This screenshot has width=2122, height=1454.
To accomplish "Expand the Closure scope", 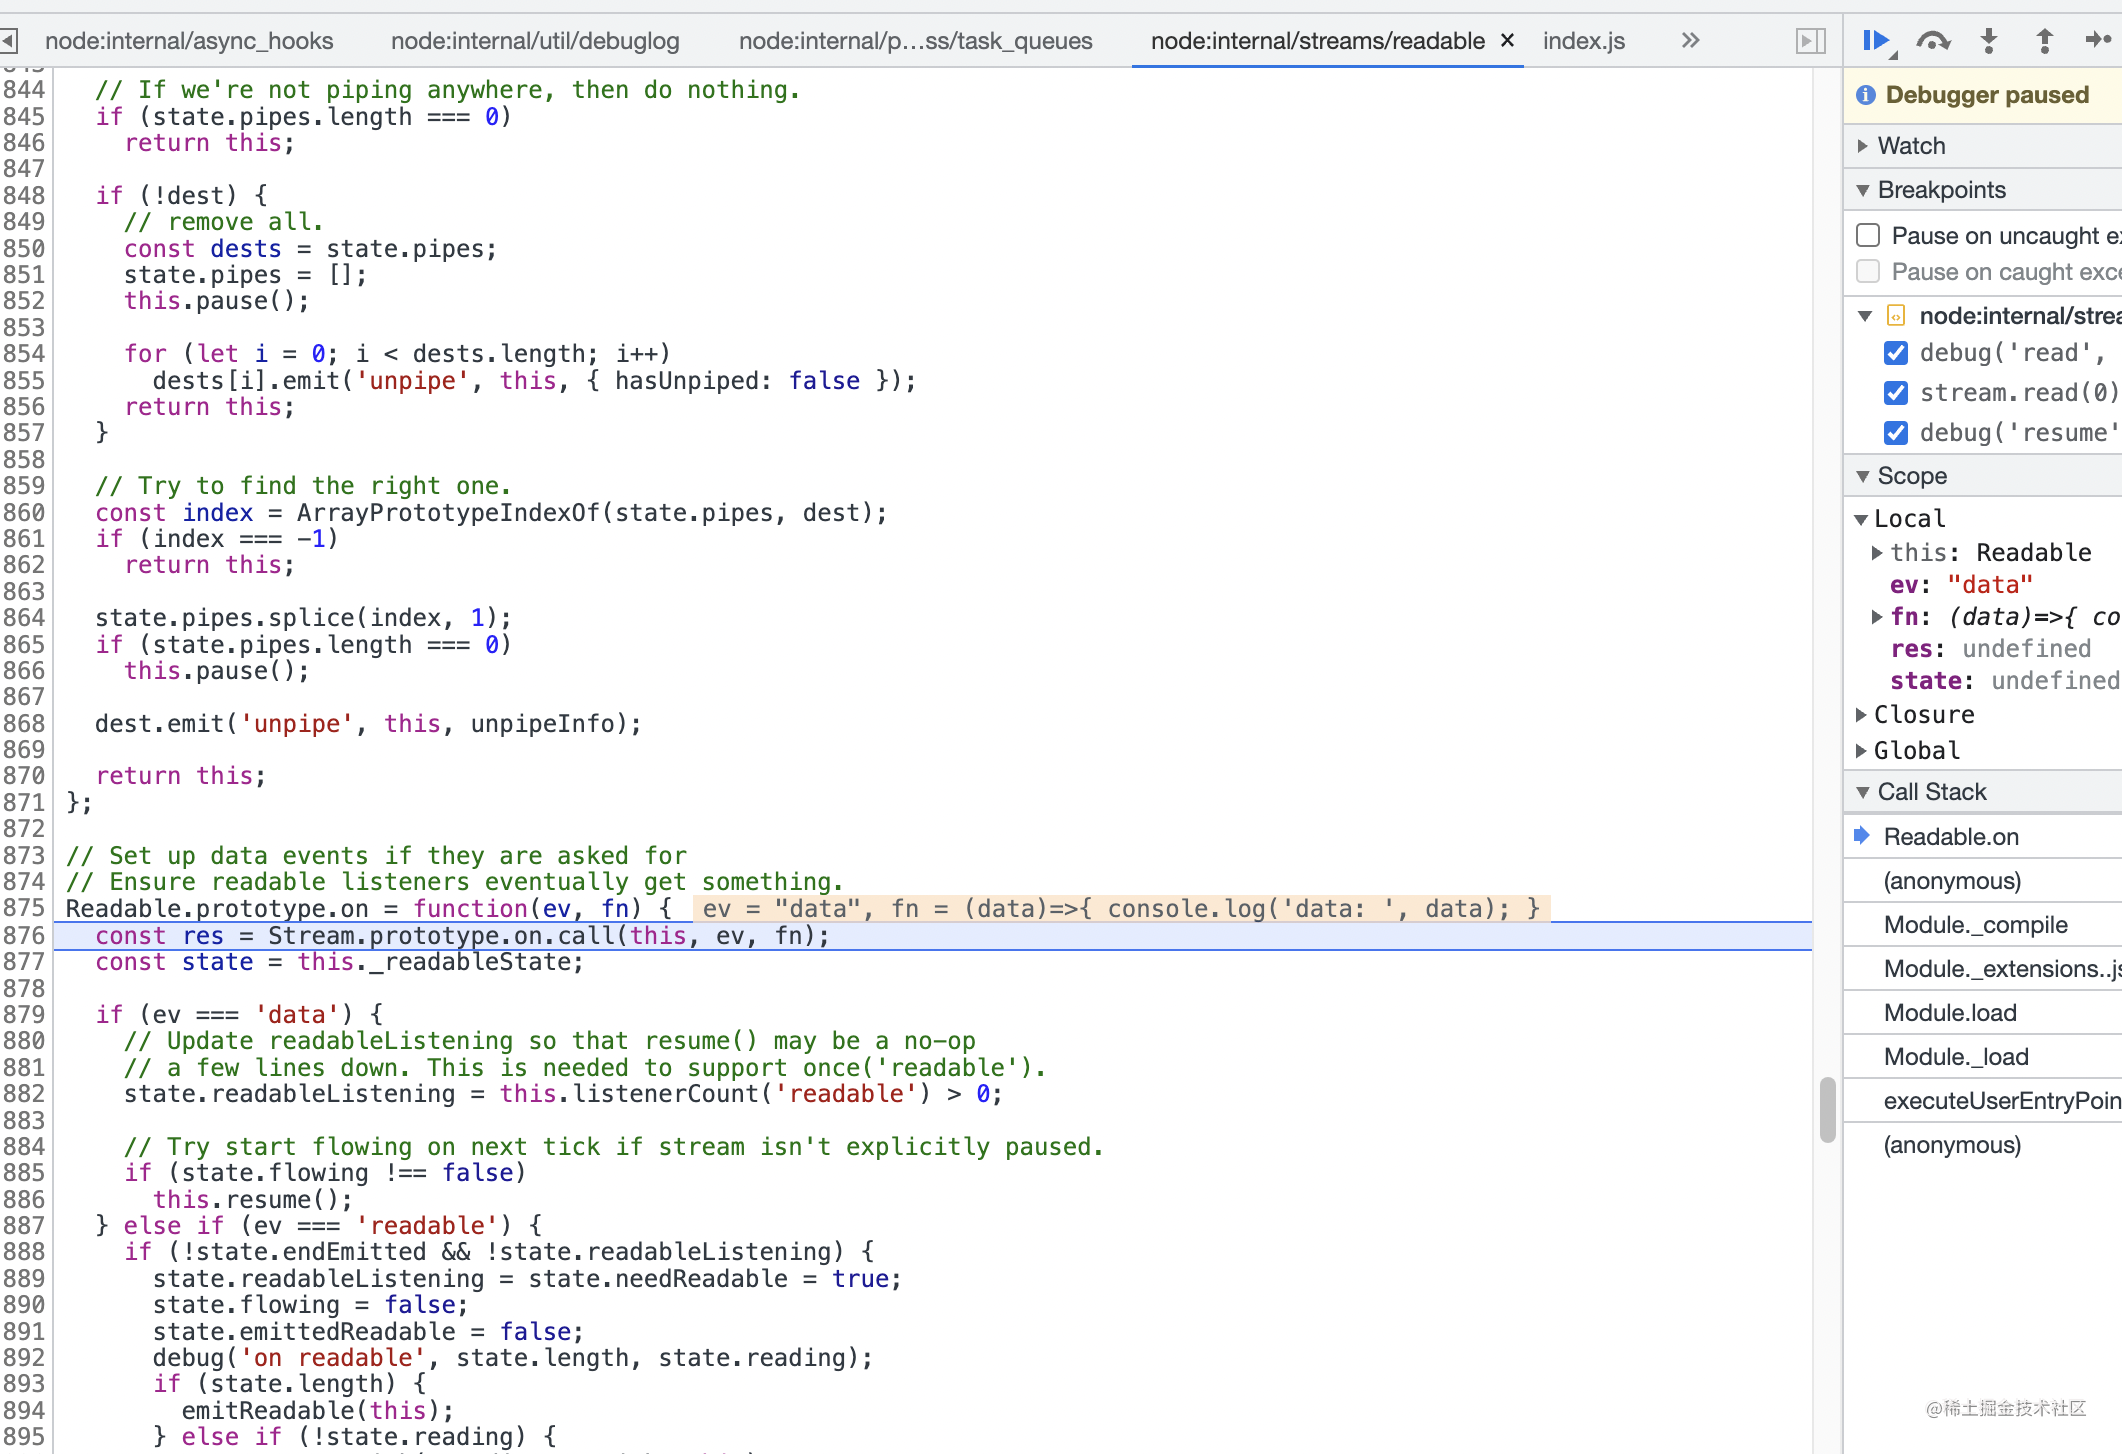I will pyautogui.click(x=1861, y=714).
